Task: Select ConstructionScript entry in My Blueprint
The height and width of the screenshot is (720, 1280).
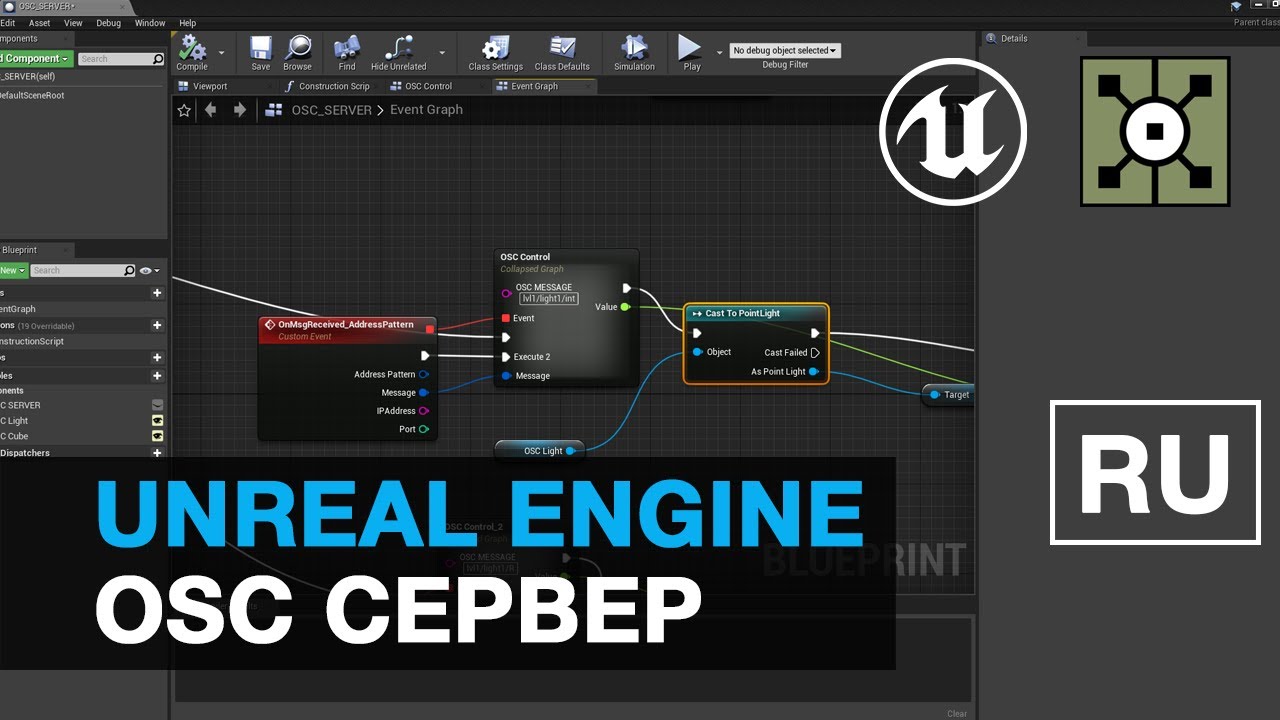Action: point(32,341)
